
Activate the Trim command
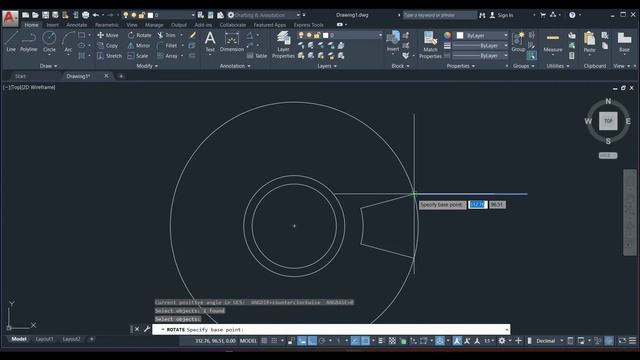(x=167, y=35)
